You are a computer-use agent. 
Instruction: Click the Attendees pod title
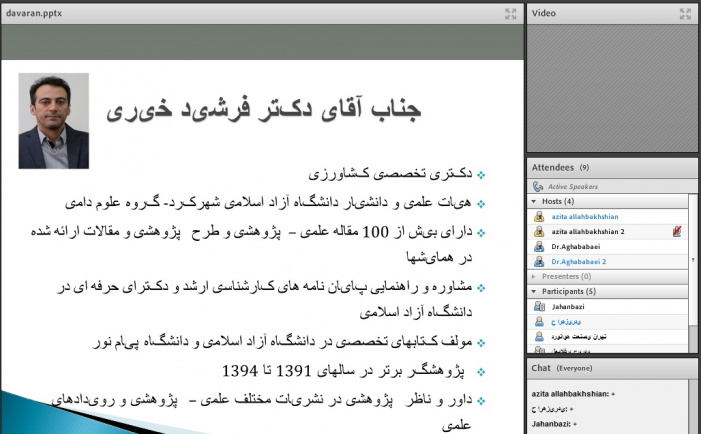click(x=553, y=167)
